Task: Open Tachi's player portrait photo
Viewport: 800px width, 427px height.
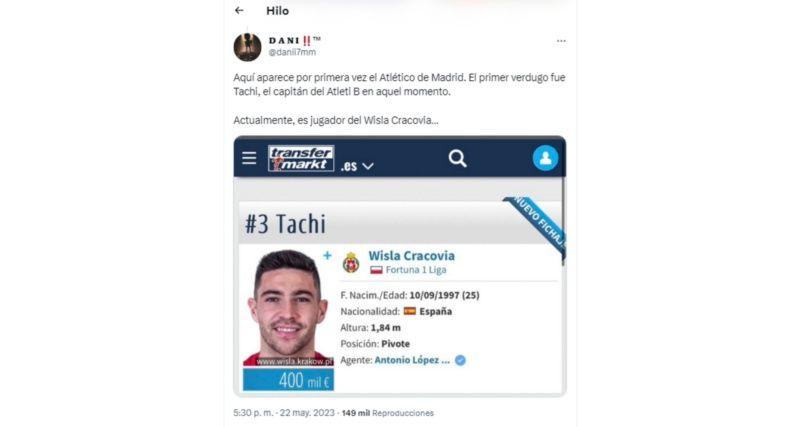Action: [x=288, y=308]
